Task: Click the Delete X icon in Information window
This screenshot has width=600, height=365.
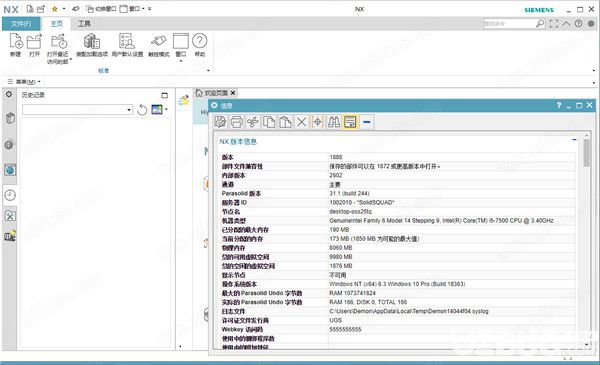Action: [302, 122]
